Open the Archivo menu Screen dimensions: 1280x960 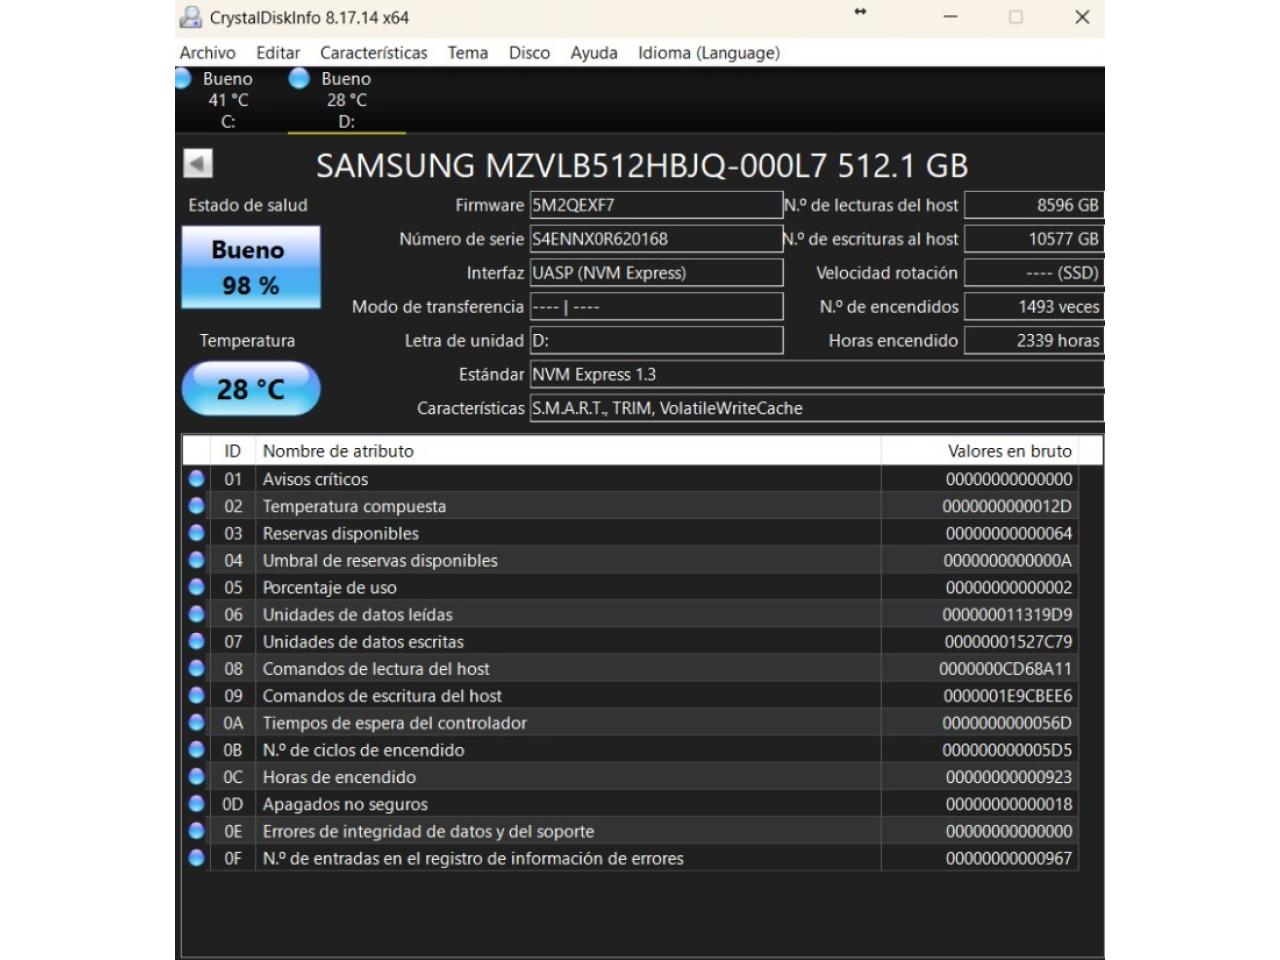pyautogui.click(x=208, y=53)
